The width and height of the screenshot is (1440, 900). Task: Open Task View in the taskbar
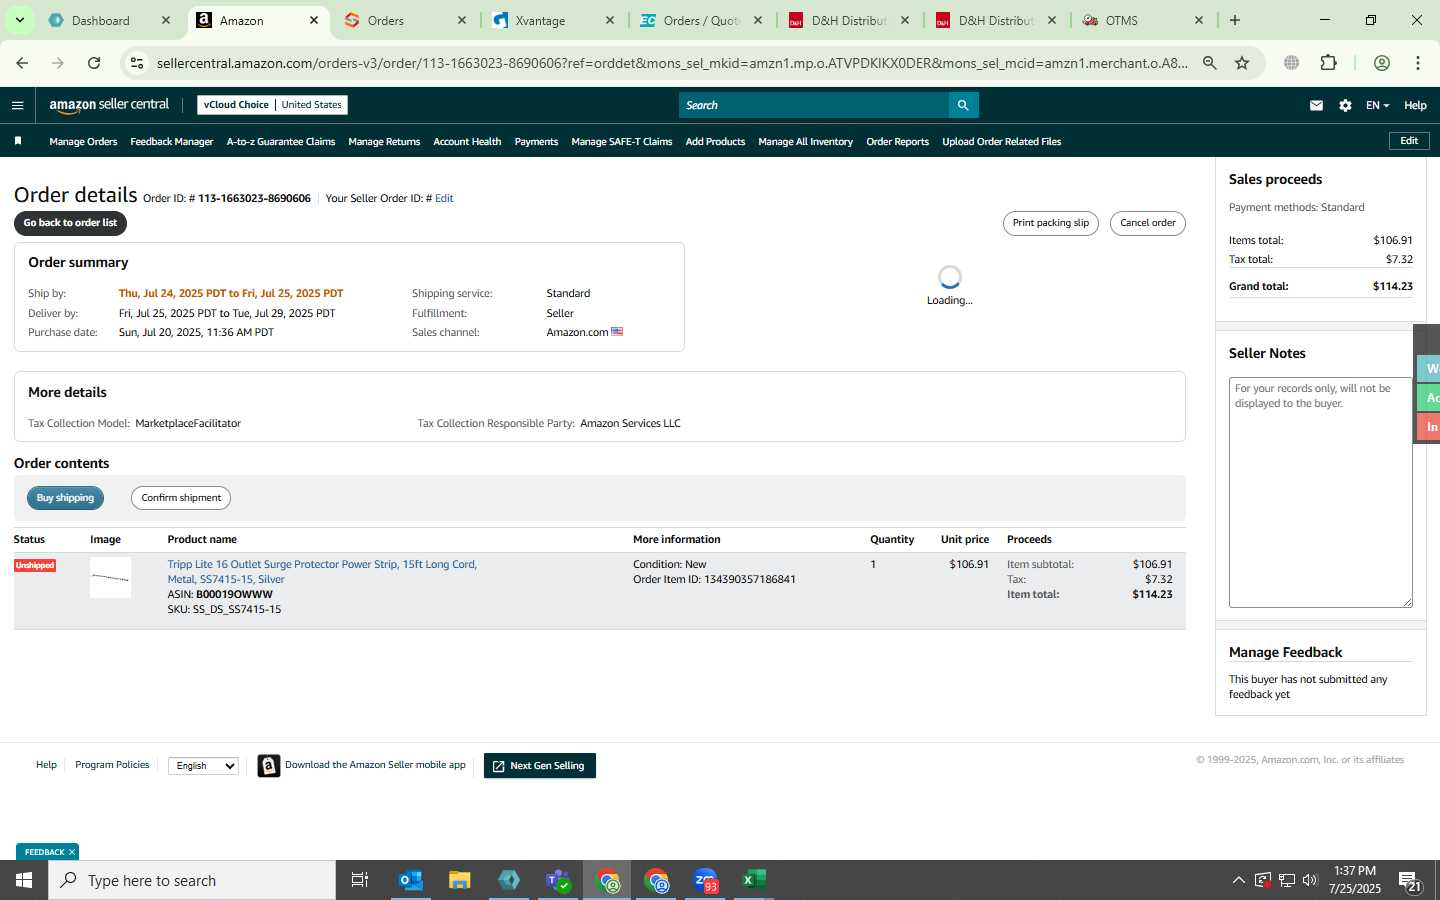coord(360,880)
